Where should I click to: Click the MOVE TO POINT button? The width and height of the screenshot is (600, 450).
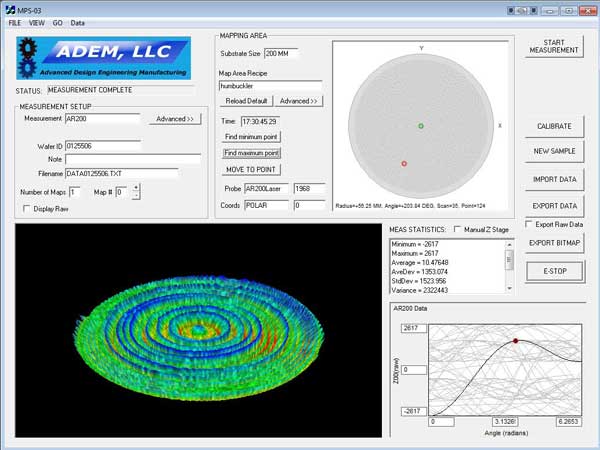(x=251, y=170)
